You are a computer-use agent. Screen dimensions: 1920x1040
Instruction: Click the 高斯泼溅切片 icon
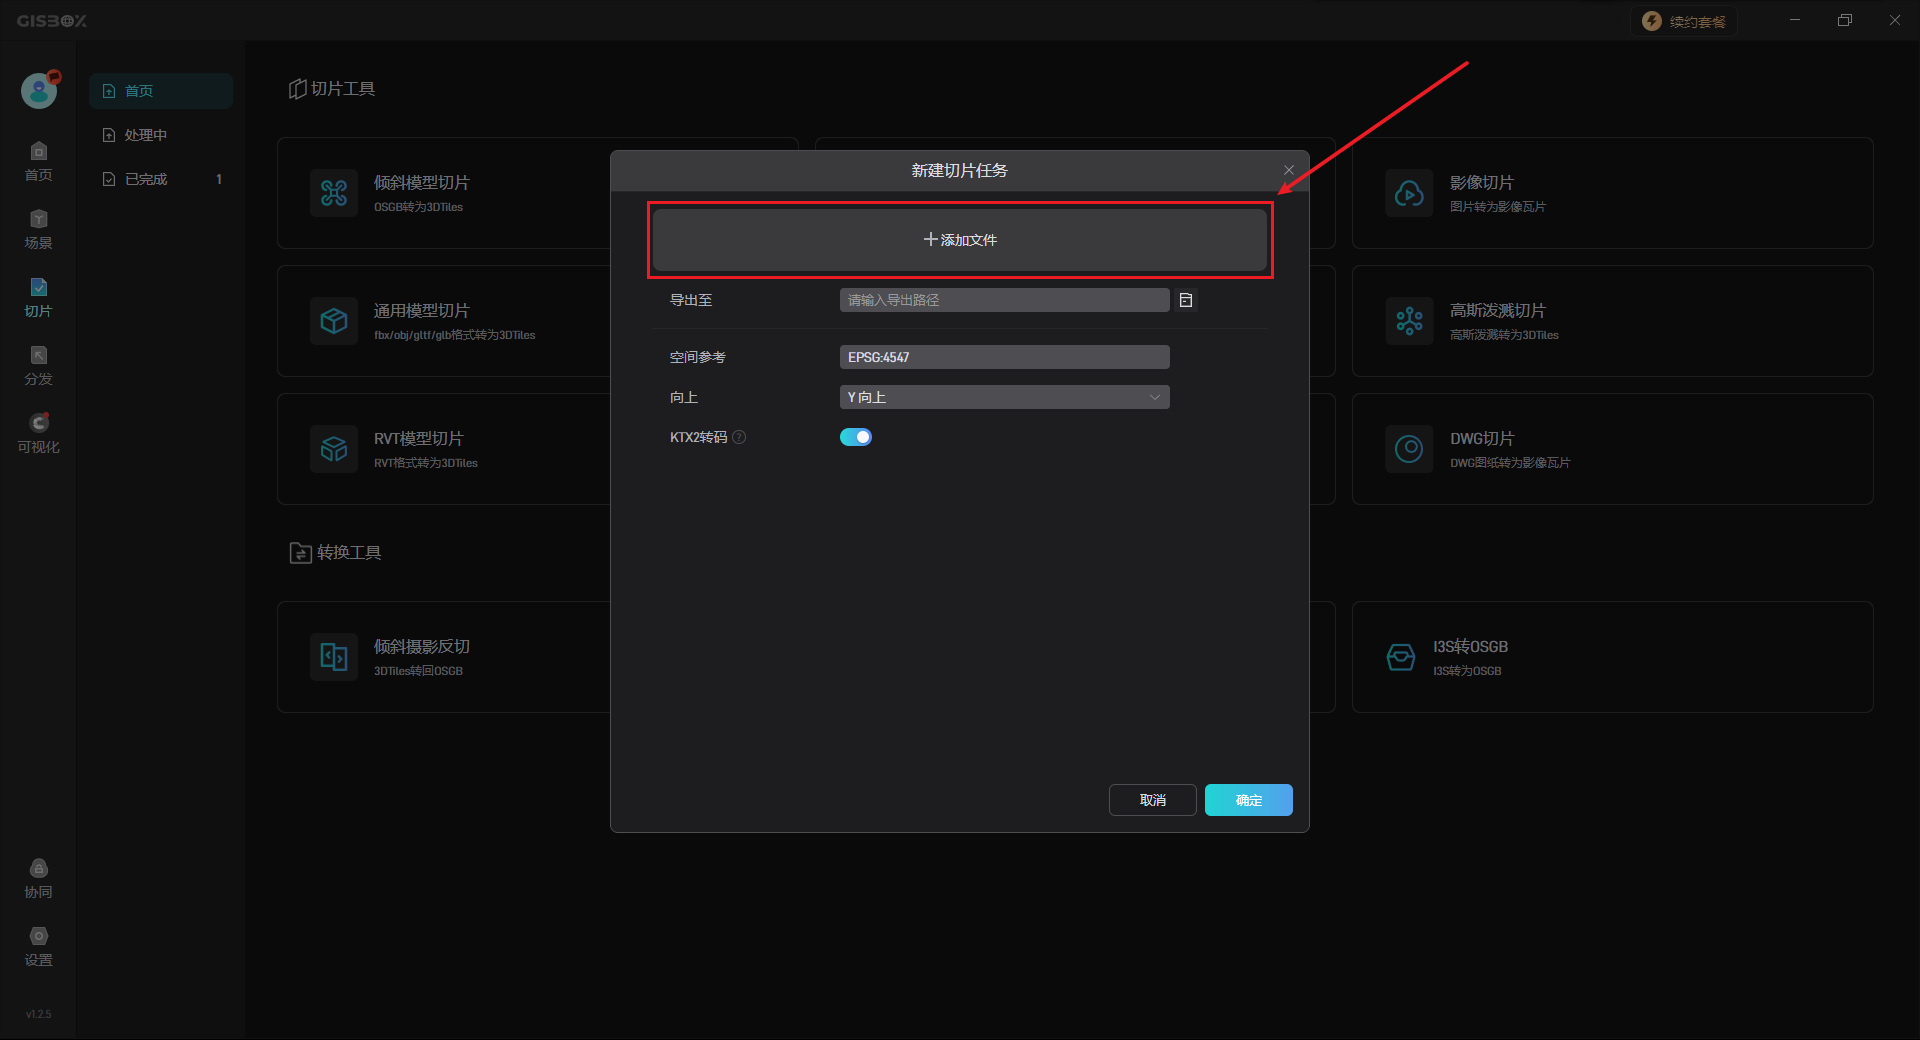tap(1410, 321)
